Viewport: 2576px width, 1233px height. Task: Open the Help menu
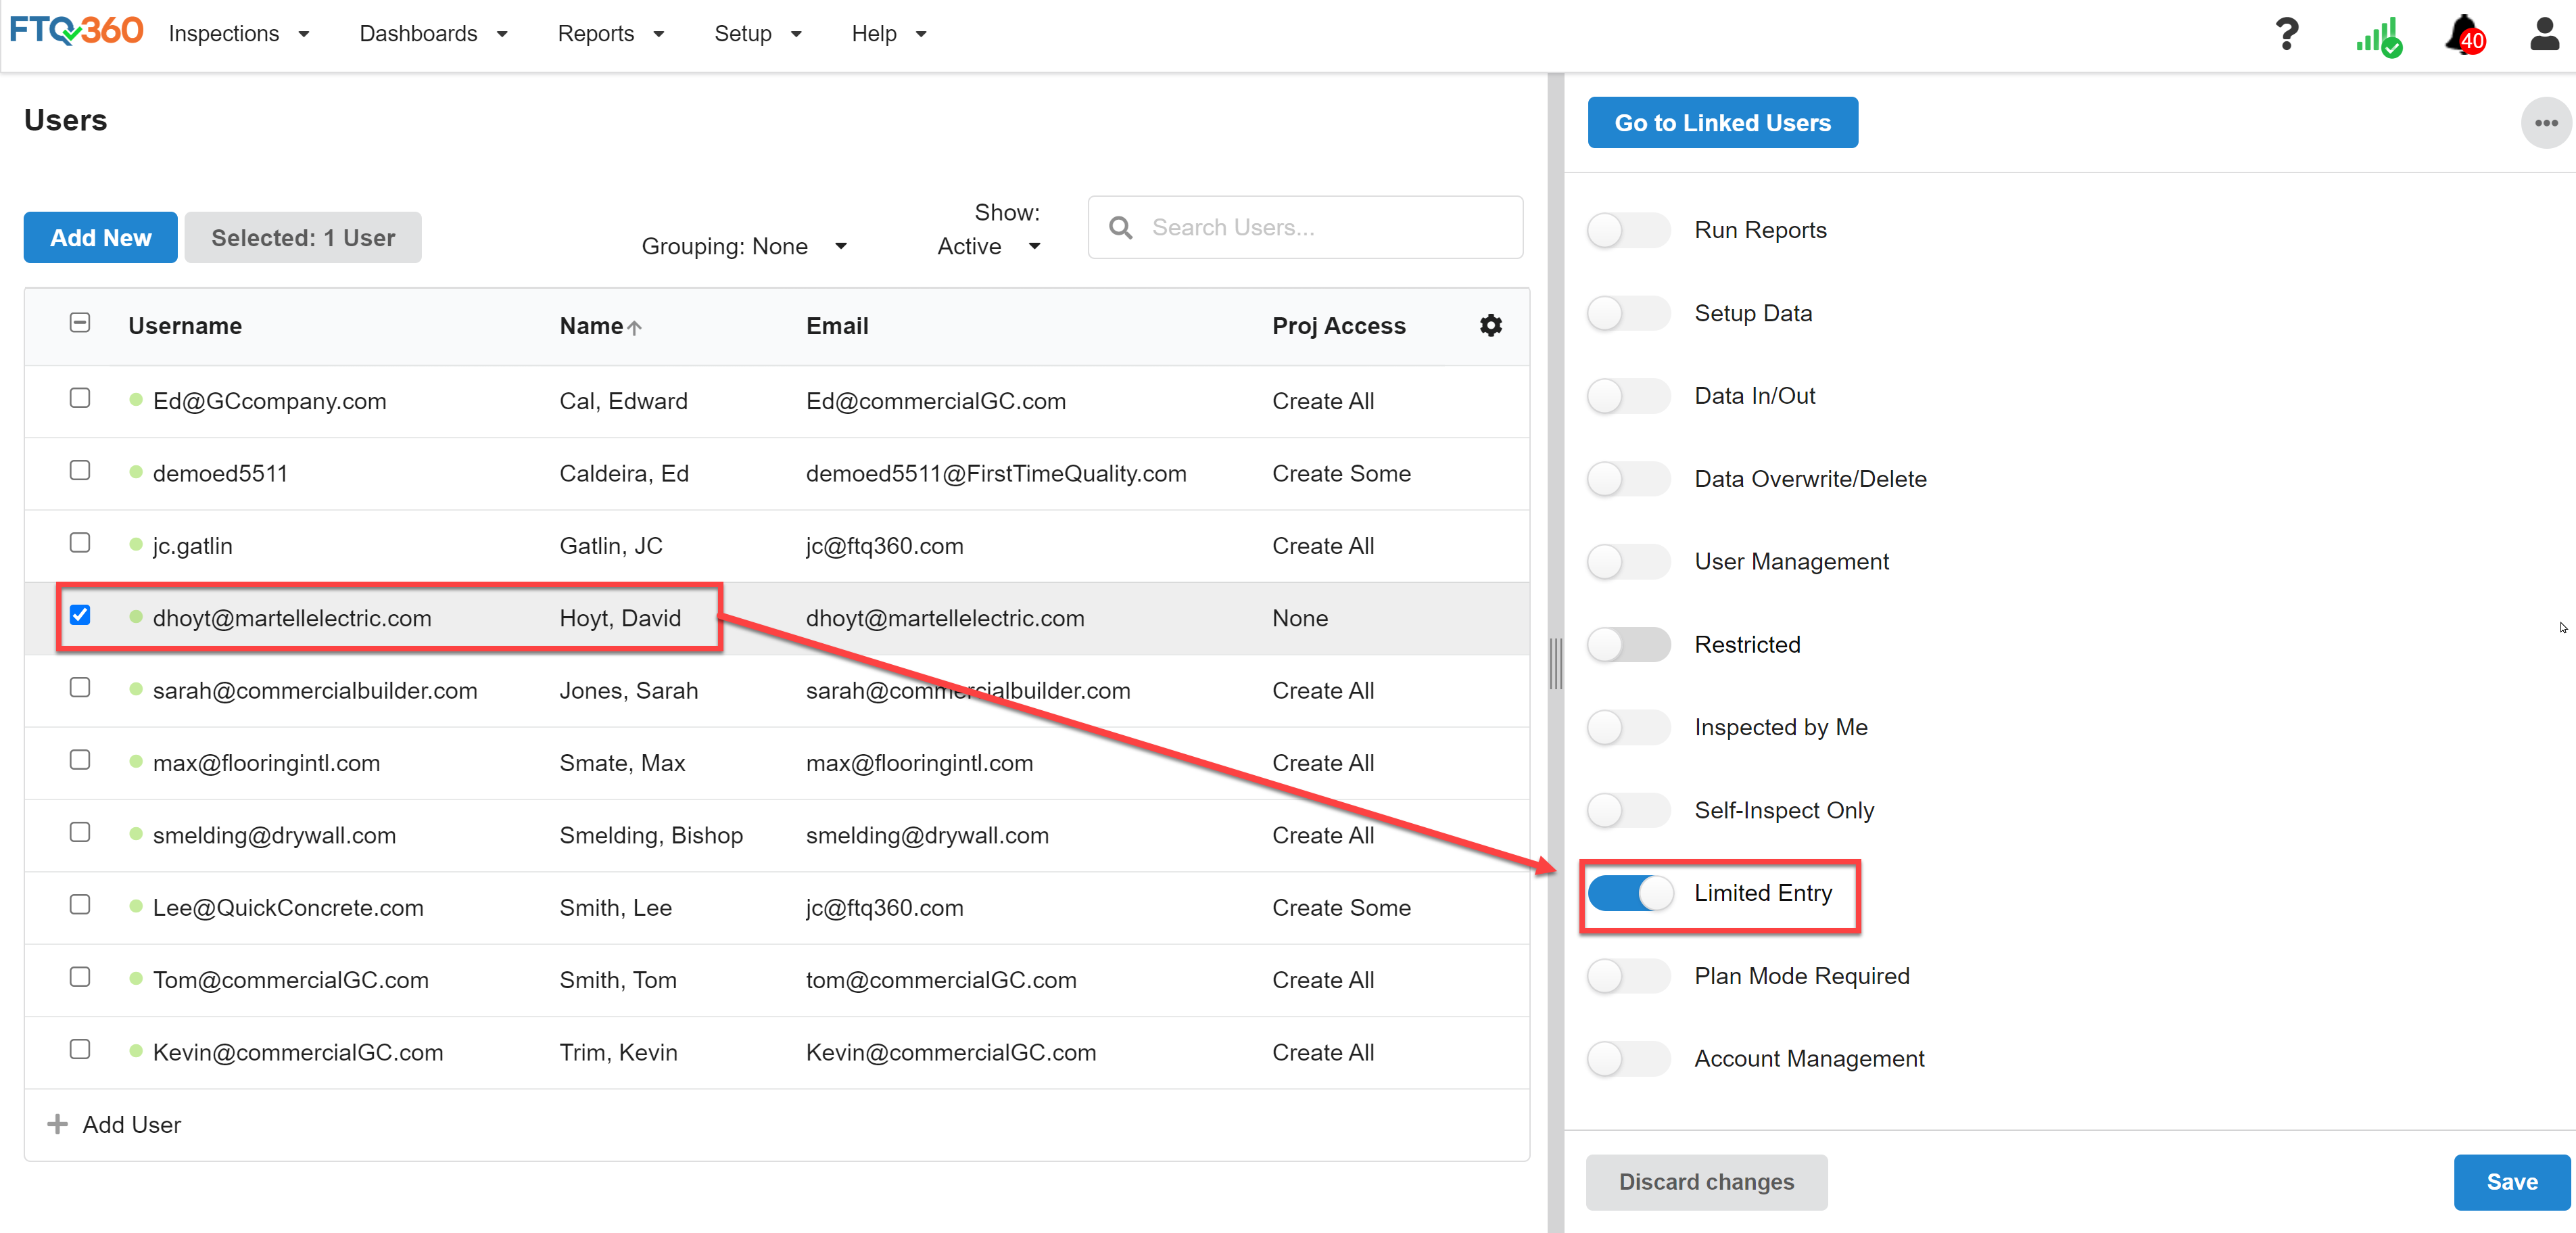[889, 34]
